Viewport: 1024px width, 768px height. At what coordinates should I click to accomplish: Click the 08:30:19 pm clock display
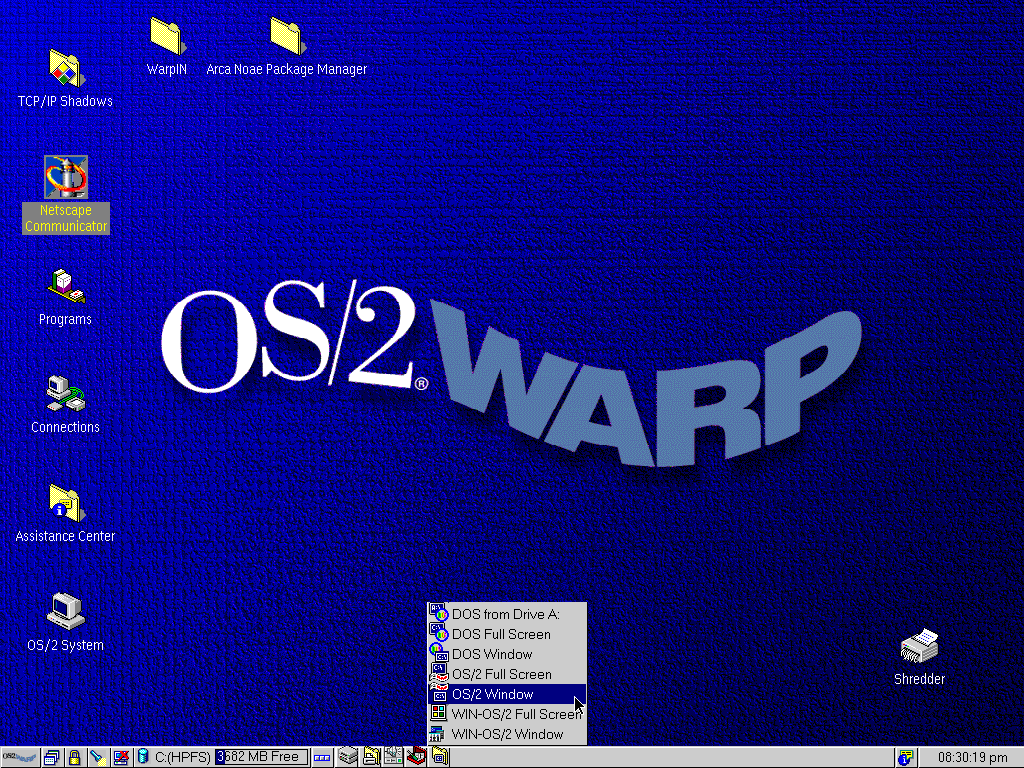click(x=972, y=758)
